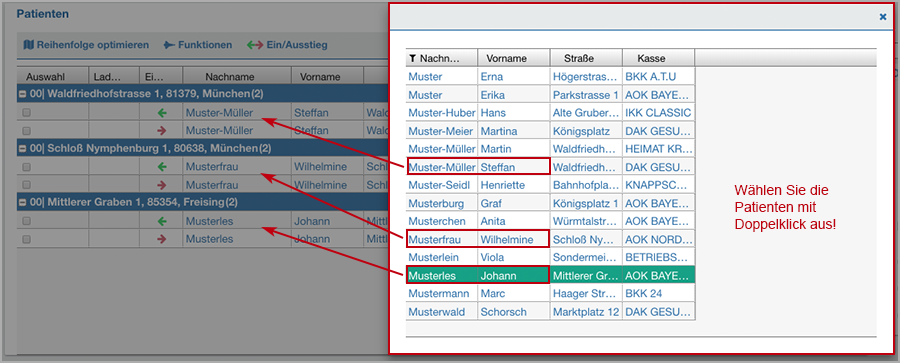Collapse the Mittlerer Graben 1, Freising group
The width and height of the screenshot is (900, 363).
23,202
